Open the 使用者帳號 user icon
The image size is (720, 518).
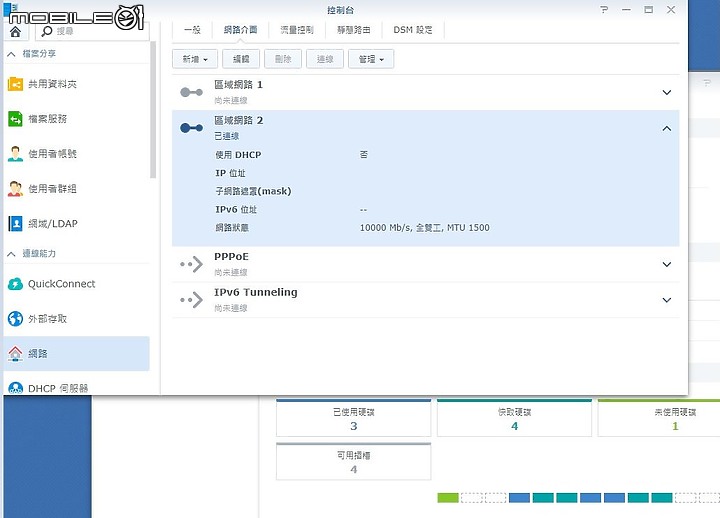[15, 154]
